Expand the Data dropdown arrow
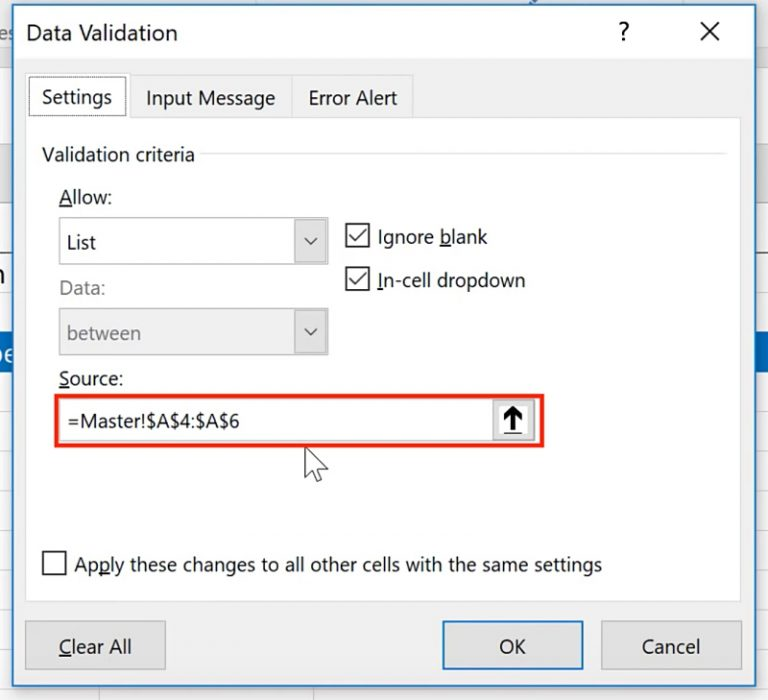768x700 pixels. point(311,332)
